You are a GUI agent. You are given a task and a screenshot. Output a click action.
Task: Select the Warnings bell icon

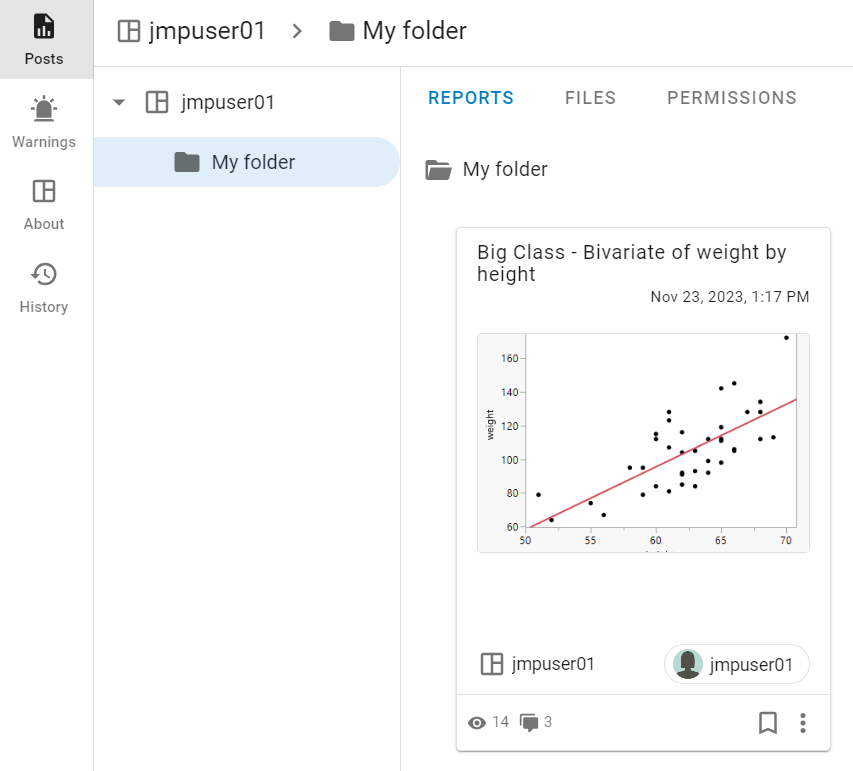[x=43, y=110]
